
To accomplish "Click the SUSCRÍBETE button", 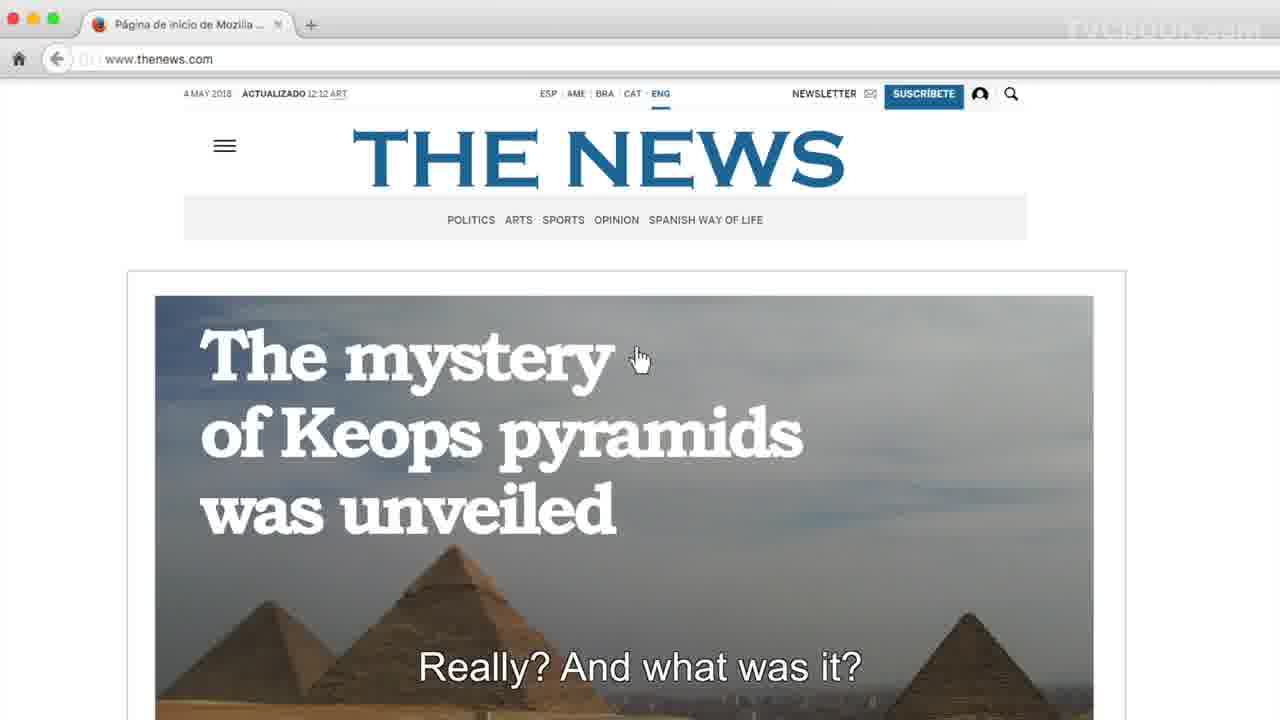I will [x=924, y=95].
